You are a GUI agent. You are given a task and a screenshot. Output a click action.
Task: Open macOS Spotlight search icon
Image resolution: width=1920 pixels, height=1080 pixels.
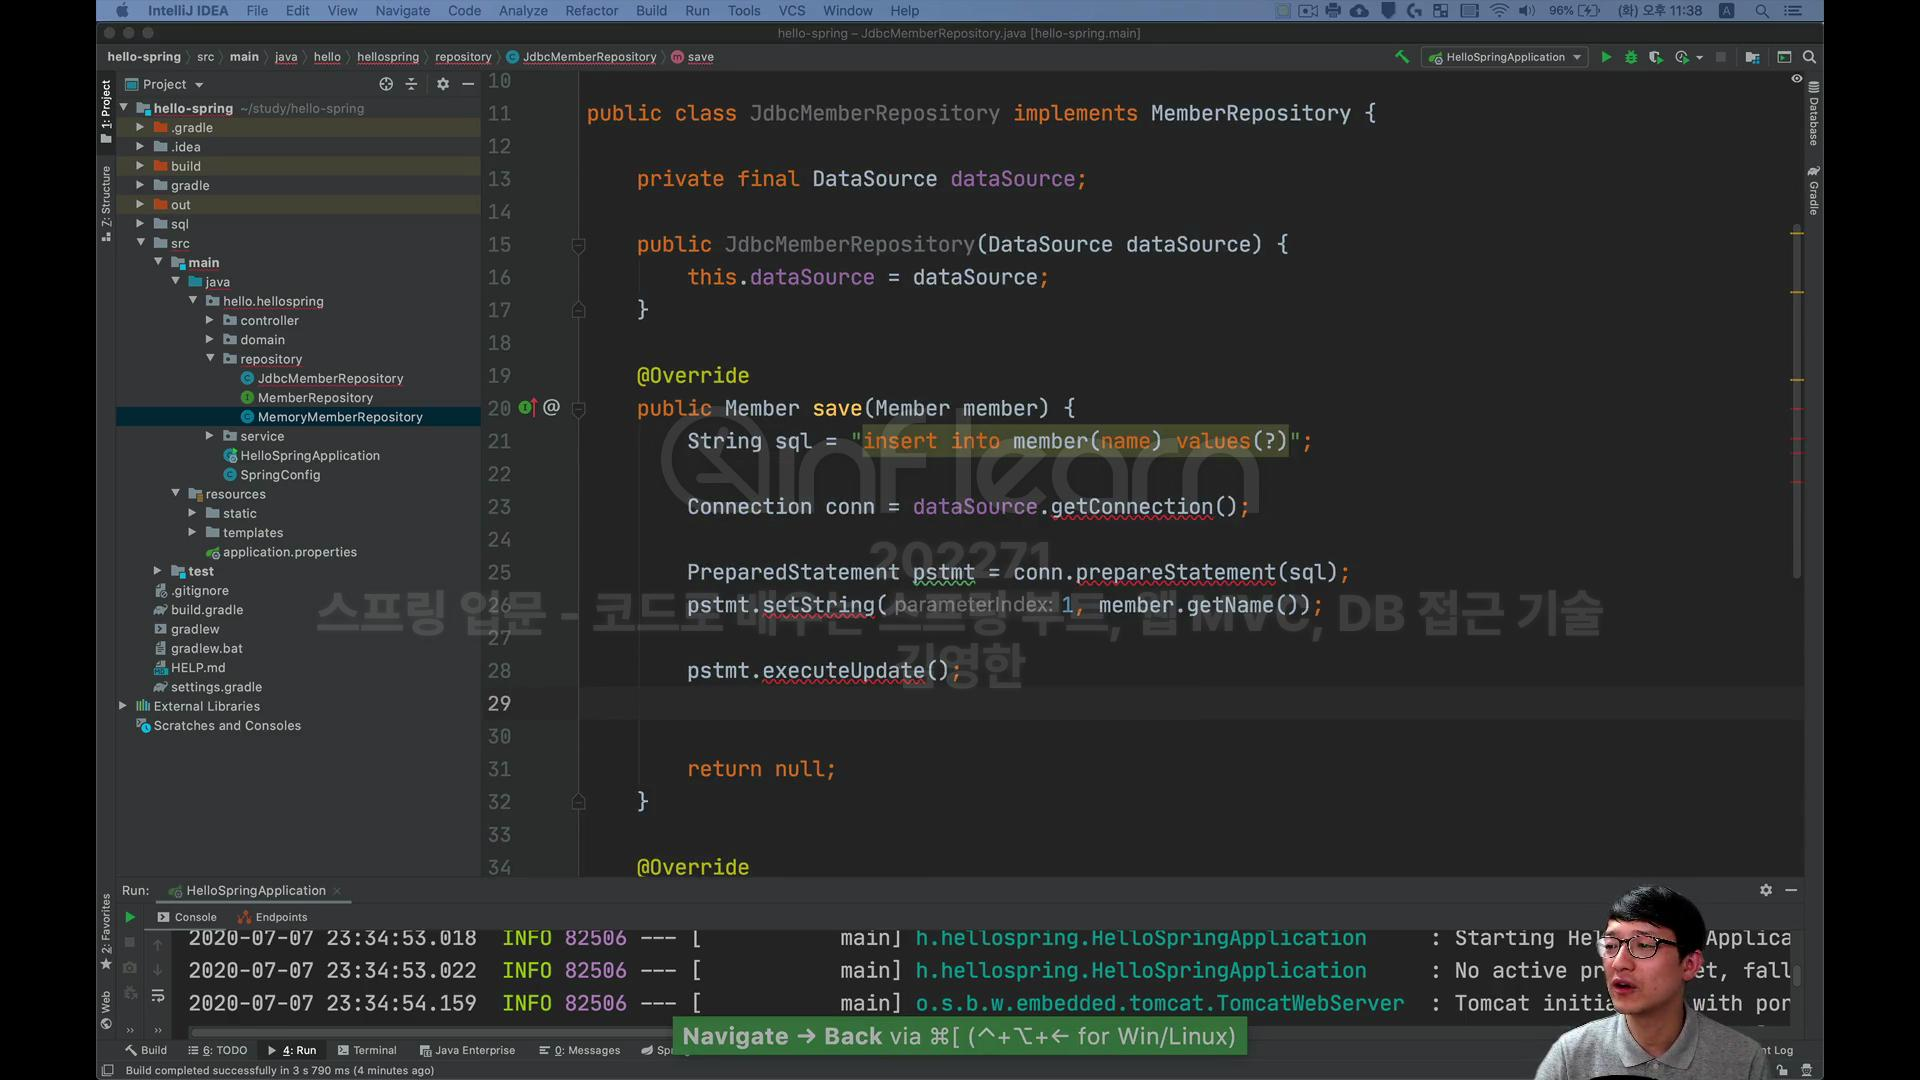coord(1762,11)
